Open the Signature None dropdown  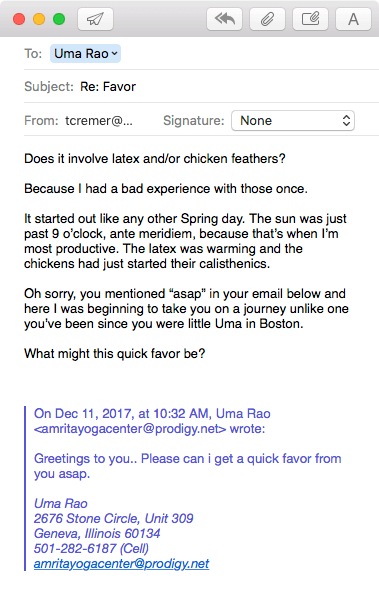[x=293, y=121]
